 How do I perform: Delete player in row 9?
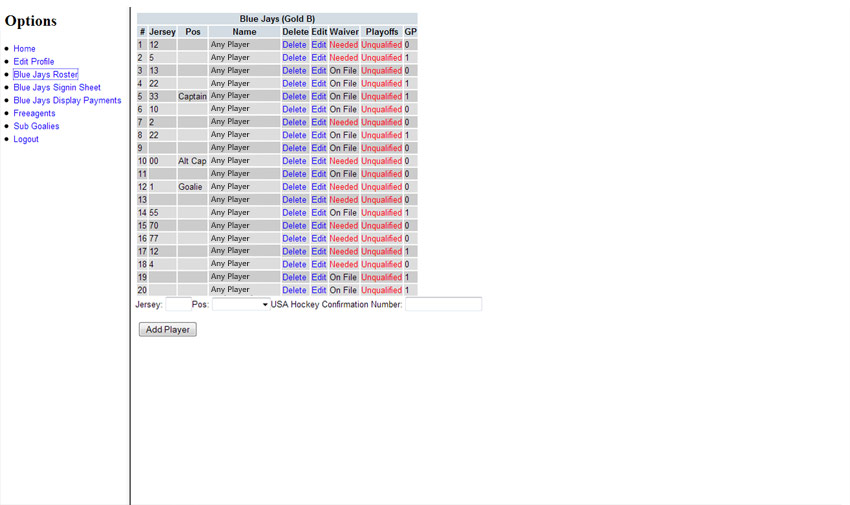pyautogui.click(x=294, y=148)
